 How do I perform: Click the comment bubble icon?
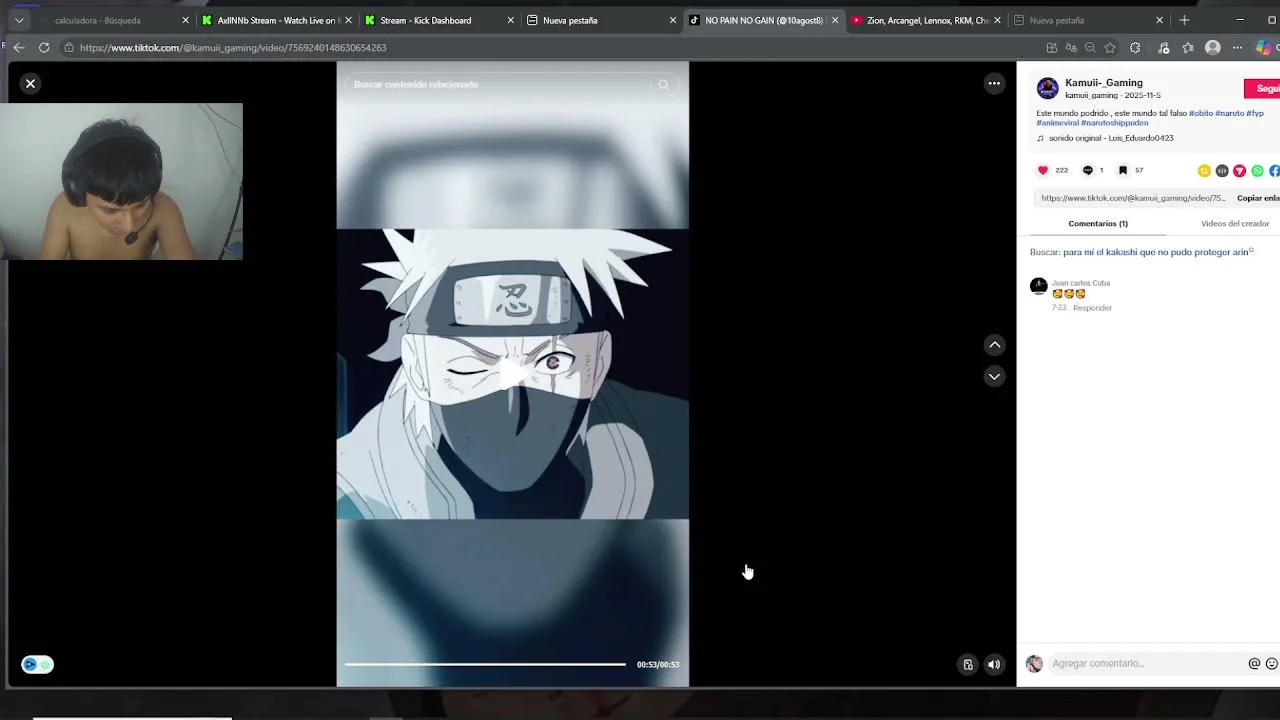coord(1088,171)
